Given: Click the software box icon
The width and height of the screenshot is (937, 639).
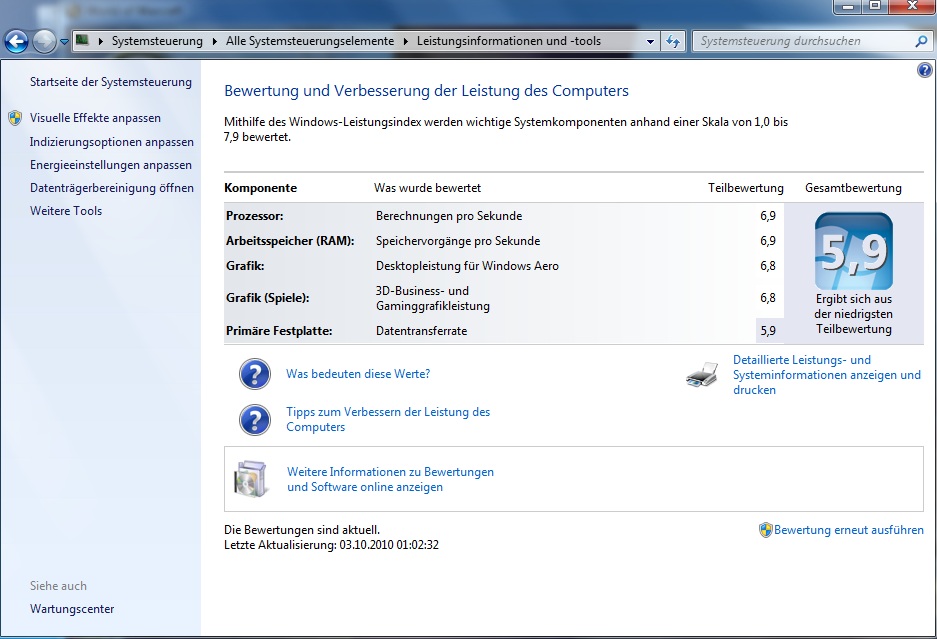Looking at the screenshot, I should point(250,479).
